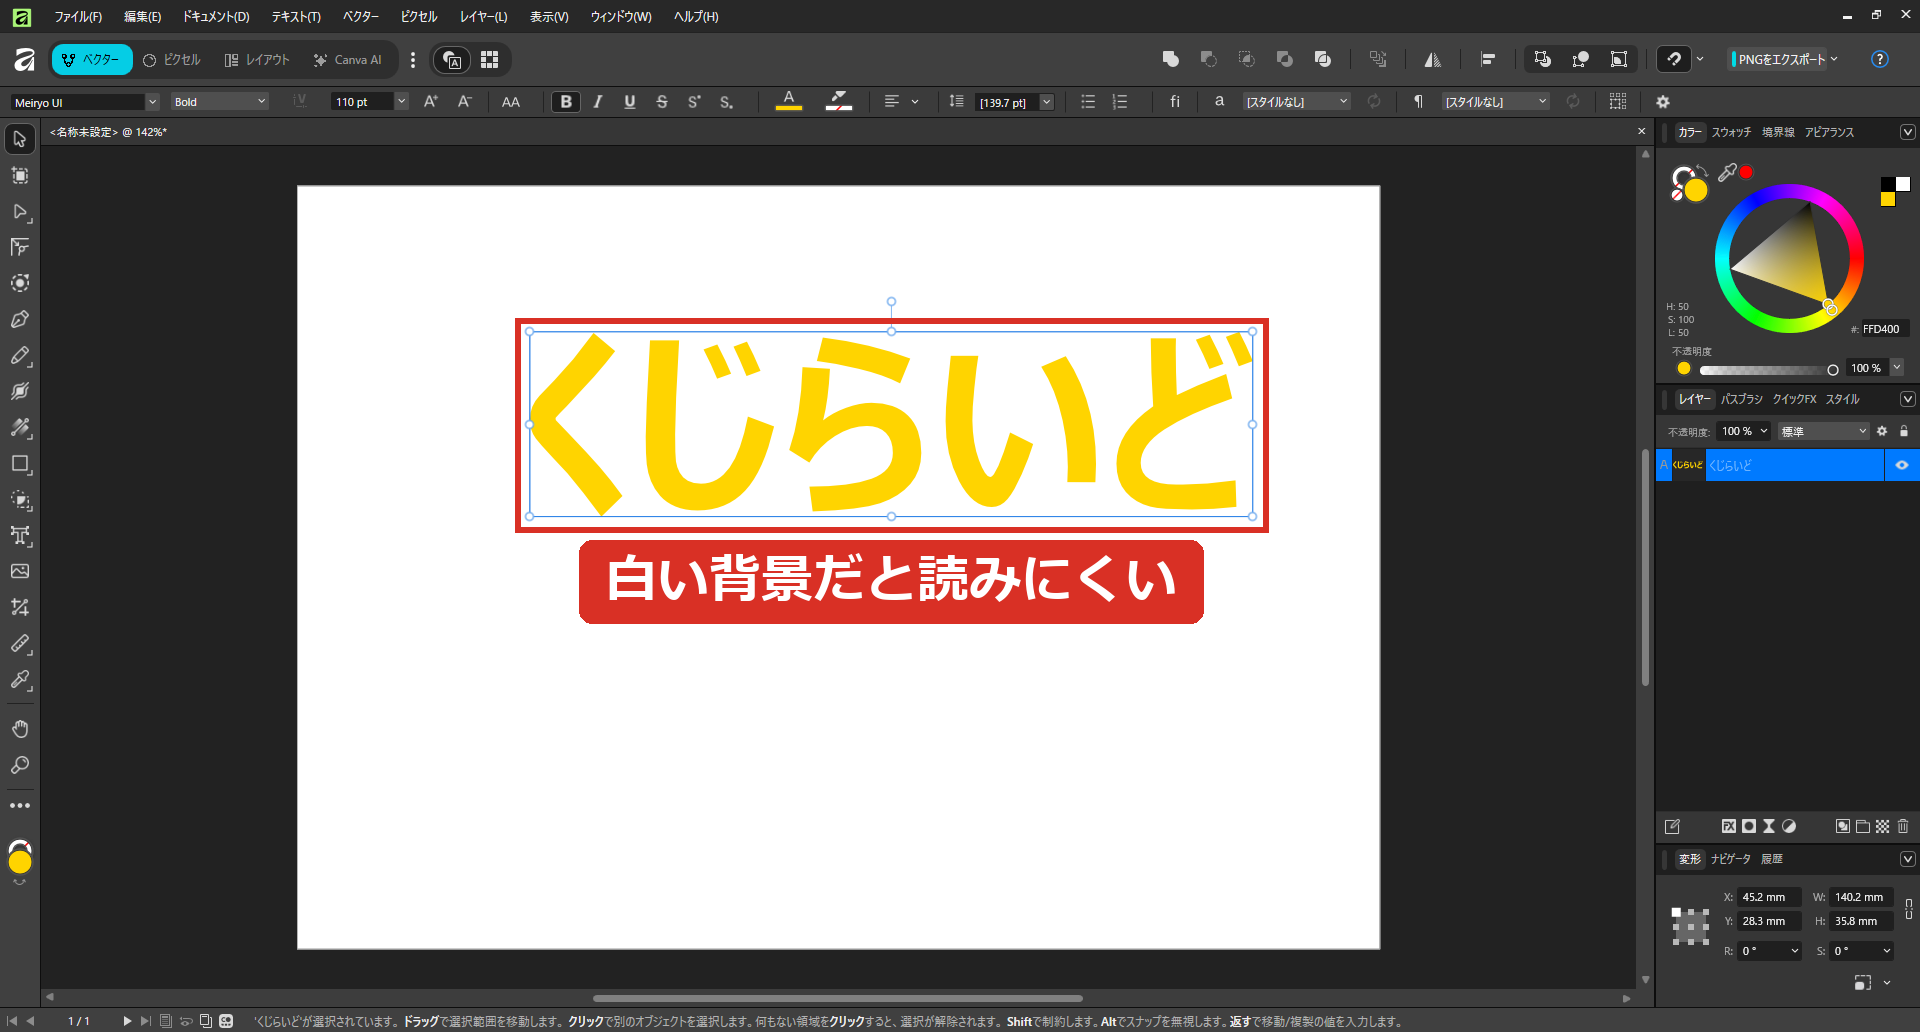Open the ファイル(F) menu

pos(78,17)
